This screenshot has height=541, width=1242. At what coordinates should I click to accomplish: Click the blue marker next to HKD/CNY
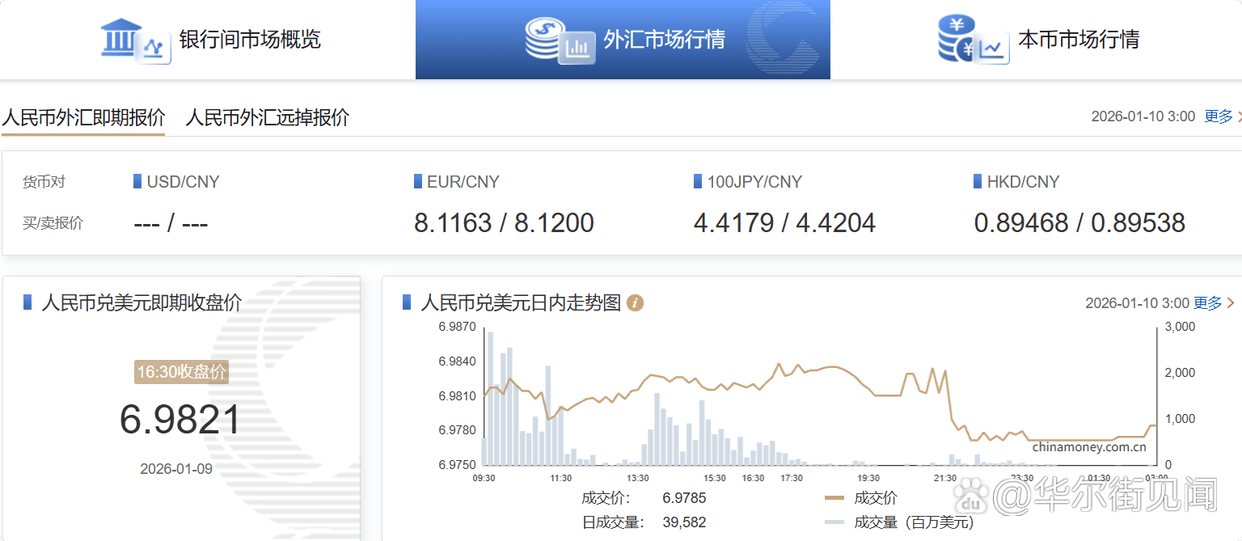(978, 182)
